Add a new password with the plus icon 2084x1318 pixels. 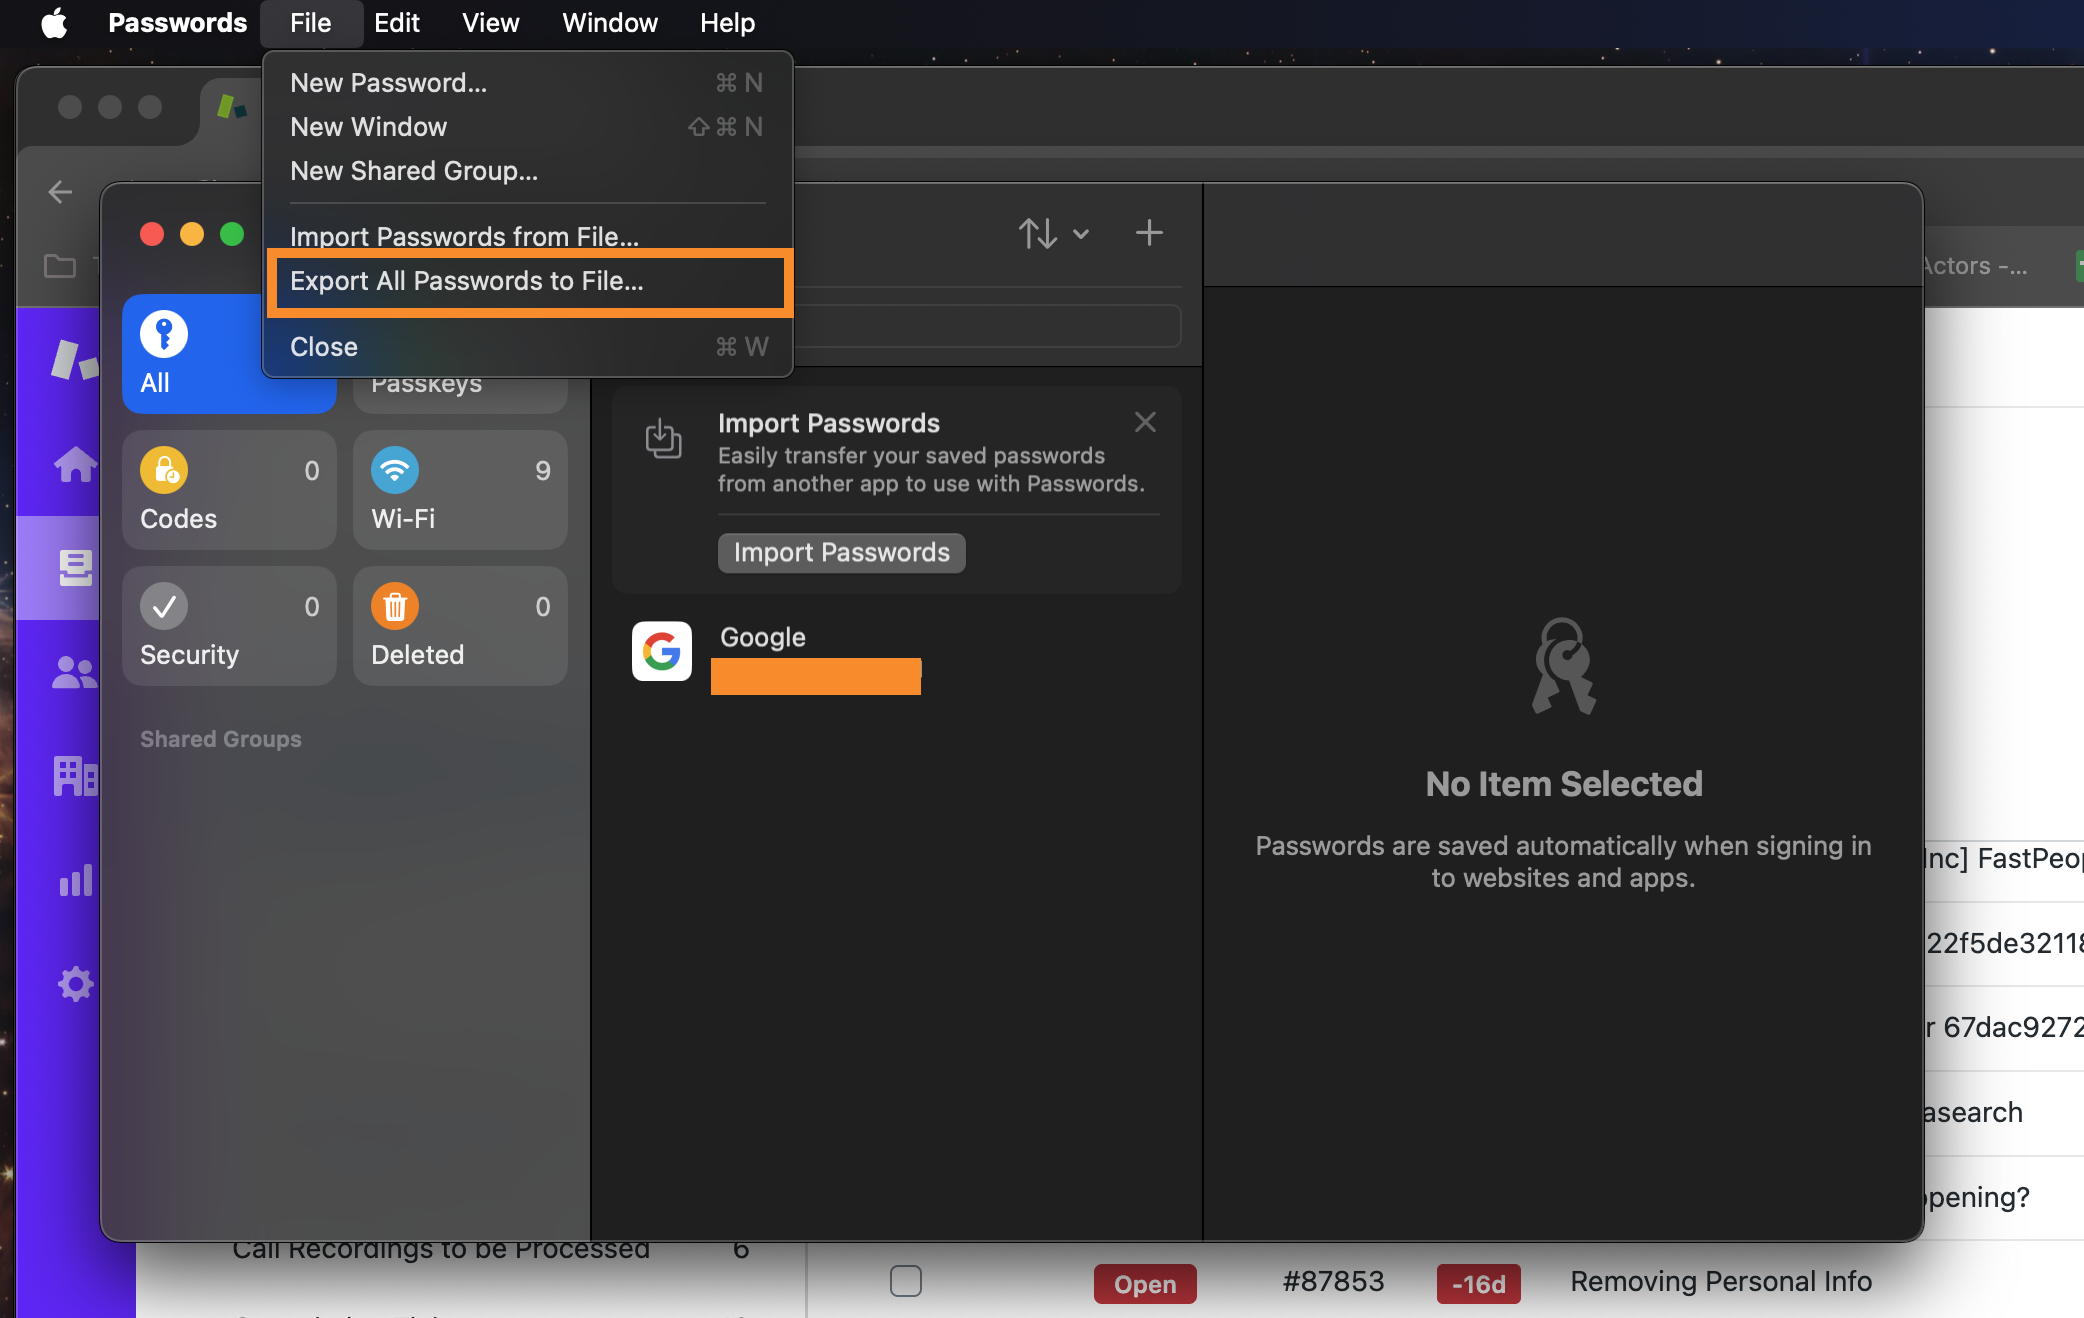pos(1149,233)
